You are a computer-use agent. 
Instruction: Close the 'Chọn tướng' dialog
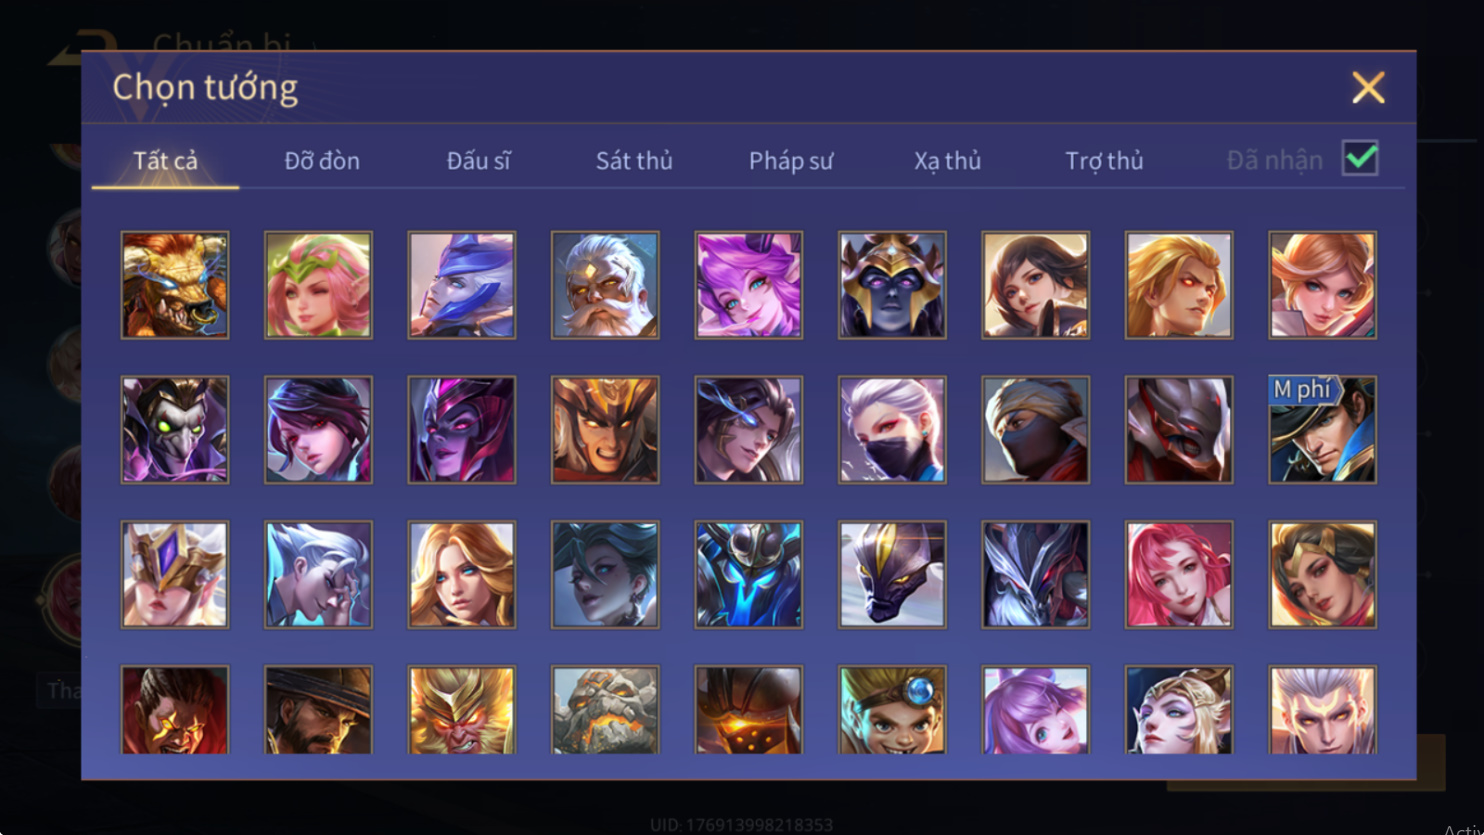(1368, 88)
